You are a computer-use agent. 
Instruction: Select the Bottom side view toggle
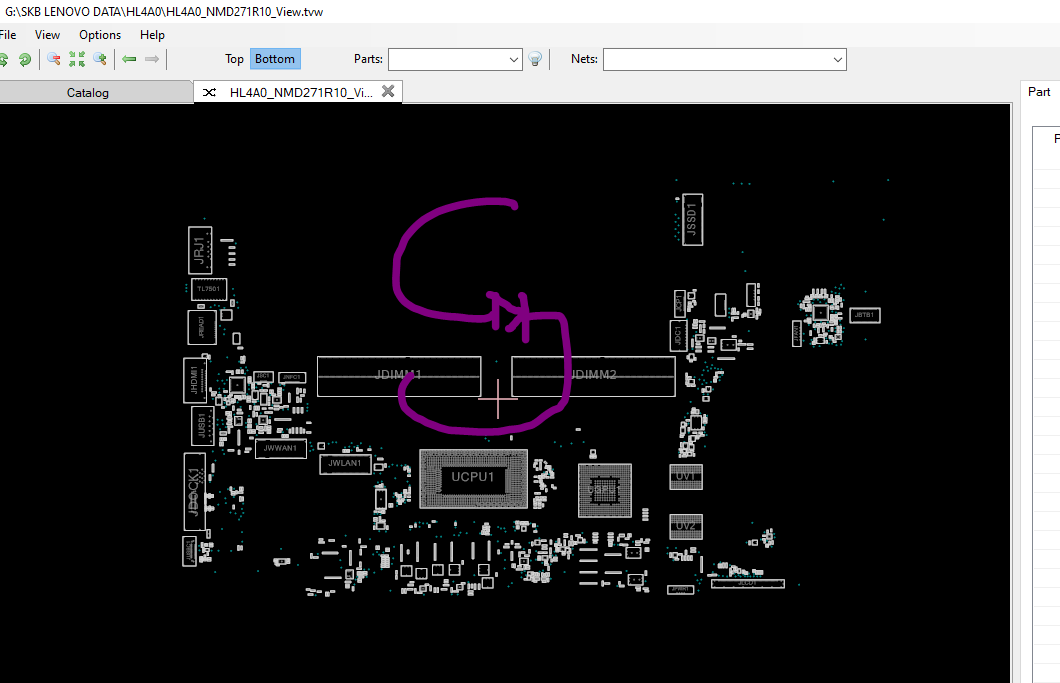click(275, 59)
